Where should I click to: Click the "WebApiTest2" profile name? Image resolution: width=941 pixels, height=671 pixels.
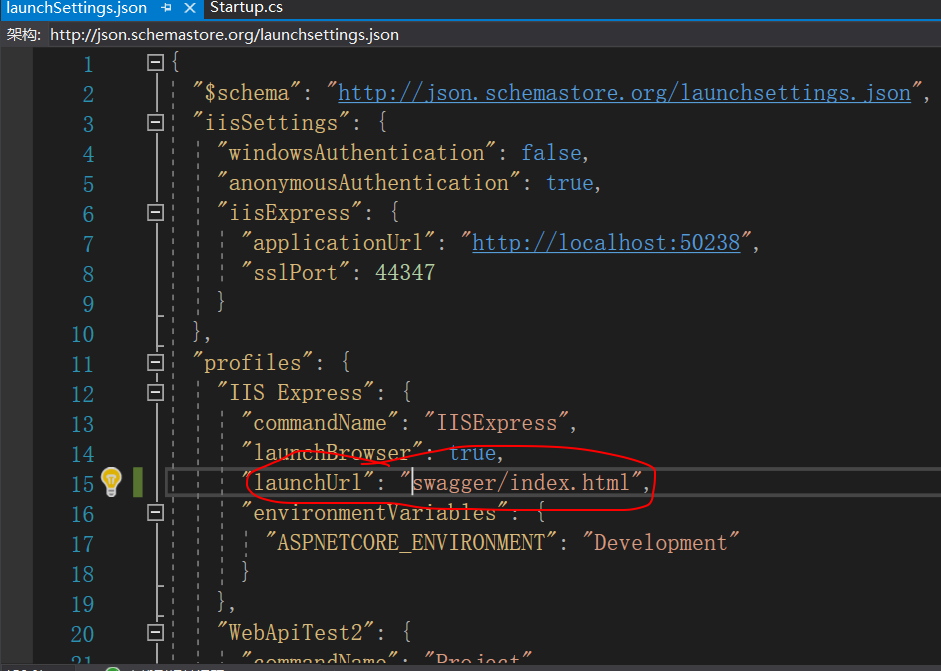click(295, 633)
